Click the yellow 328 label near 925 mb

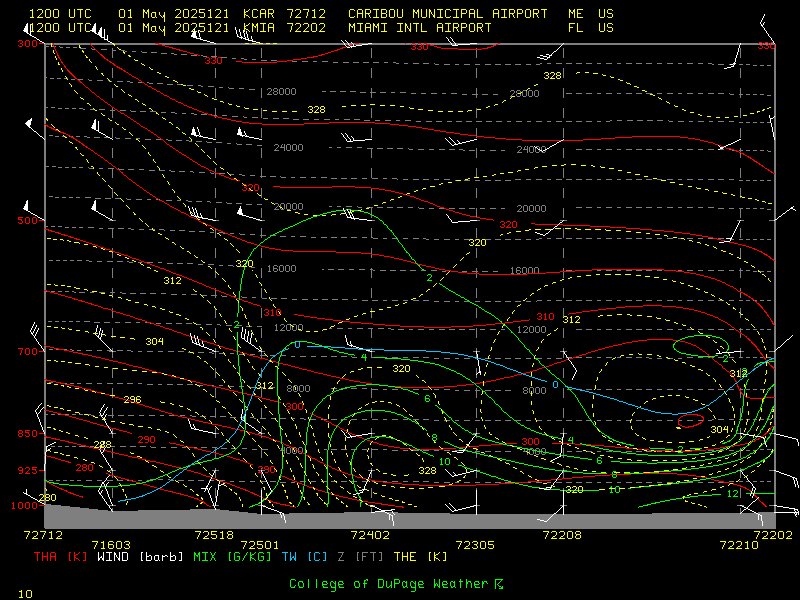click(428, 470)
